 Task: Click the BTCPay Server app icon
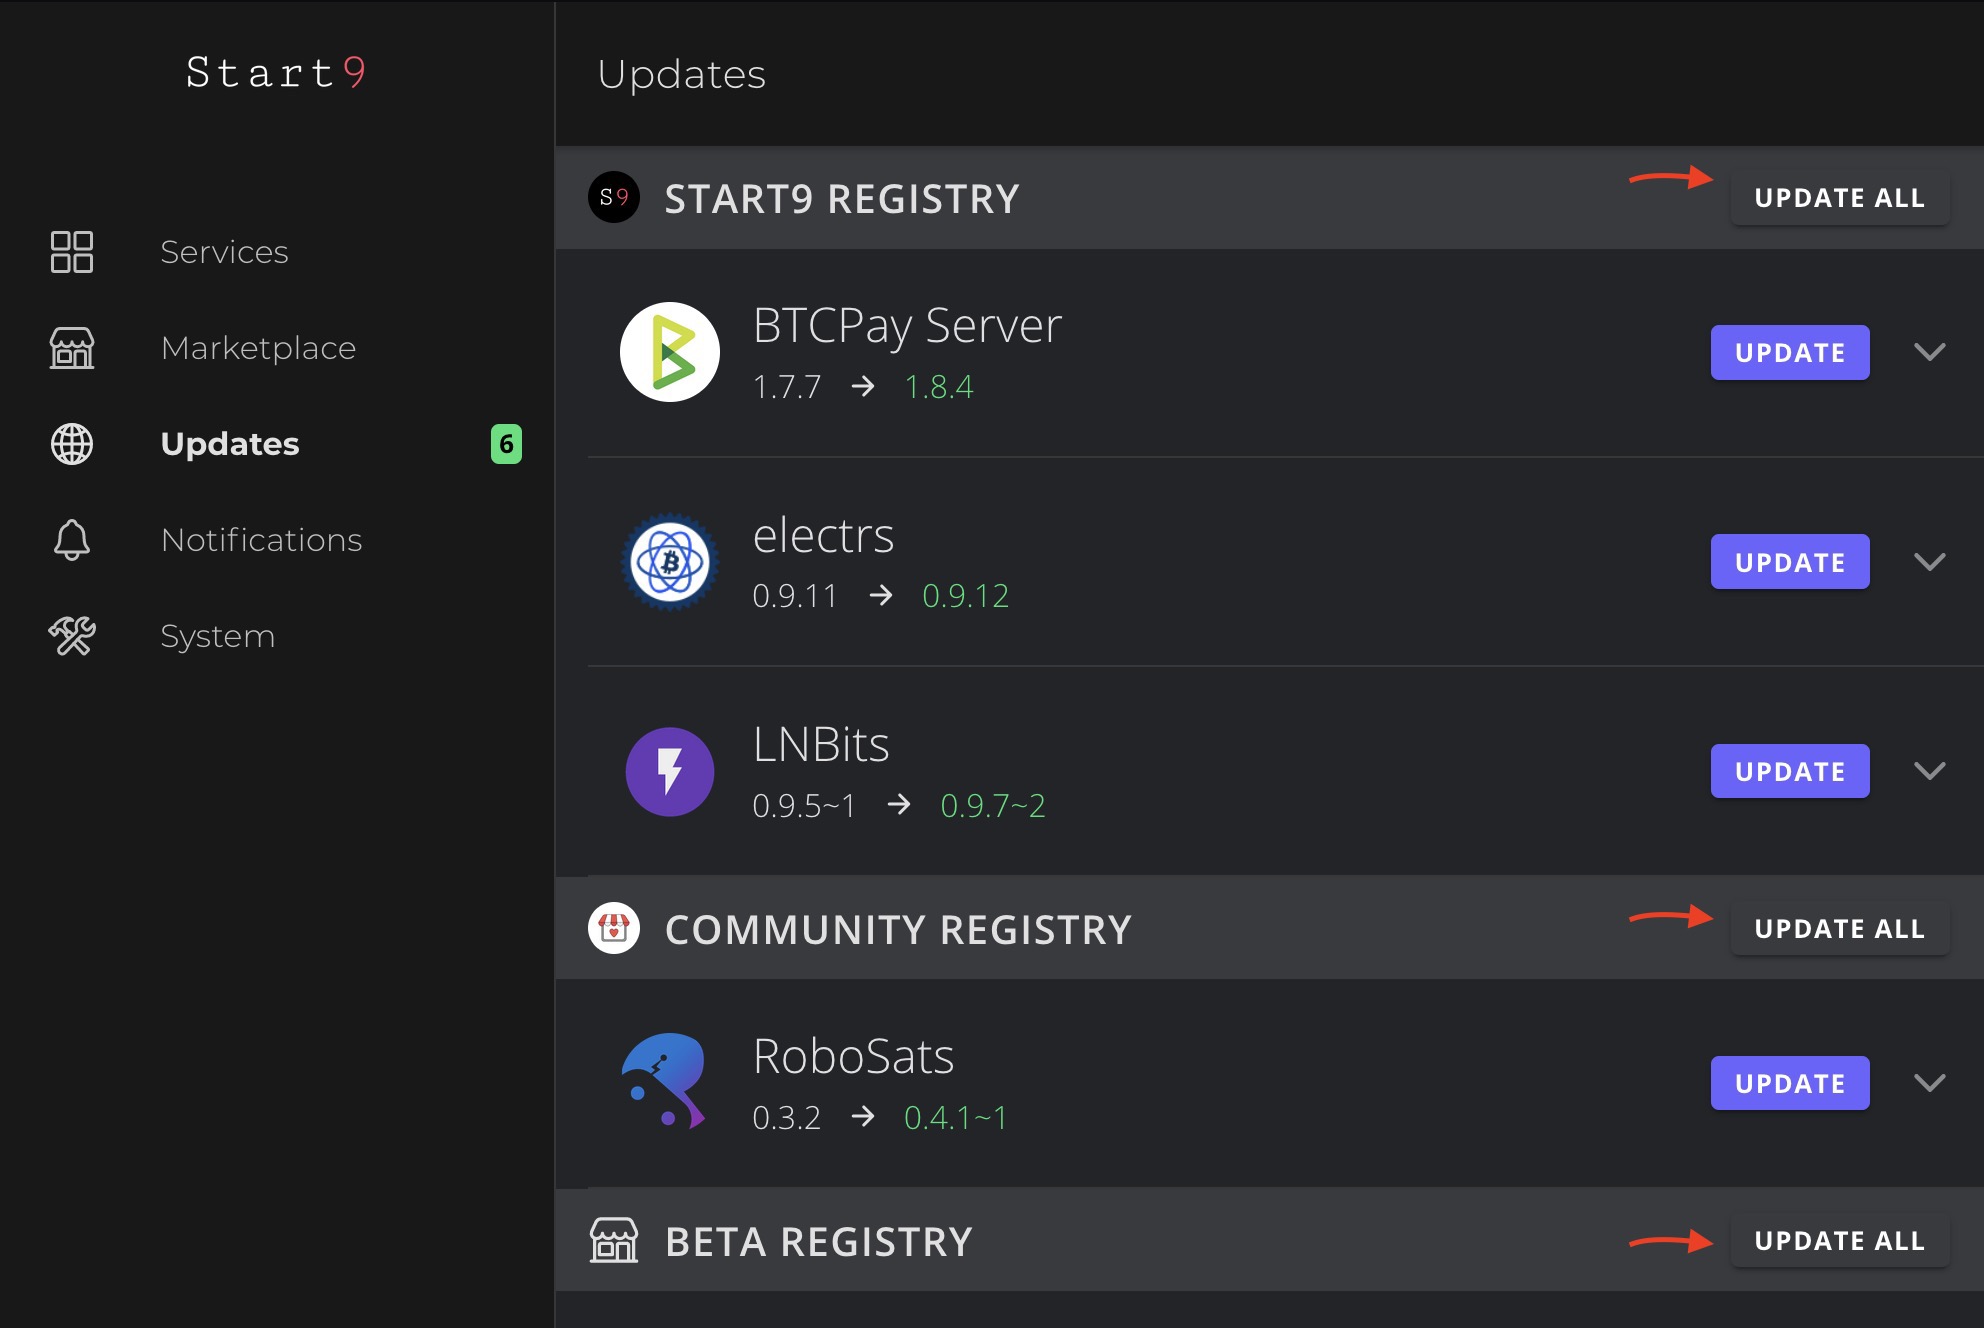pyautogui.click(x=671, y=352)
